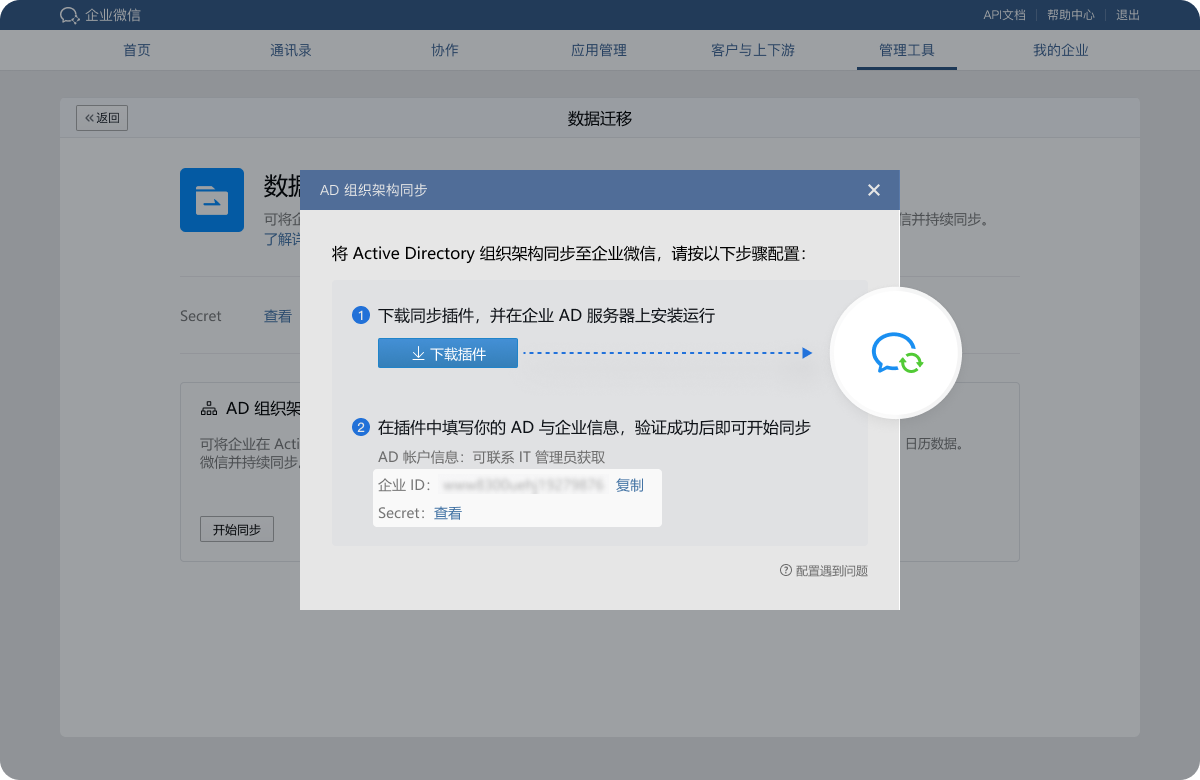Click the WeChat Work sync circle icon
The width and height of the screenshot is (1200, 780).
coord(896,353)
